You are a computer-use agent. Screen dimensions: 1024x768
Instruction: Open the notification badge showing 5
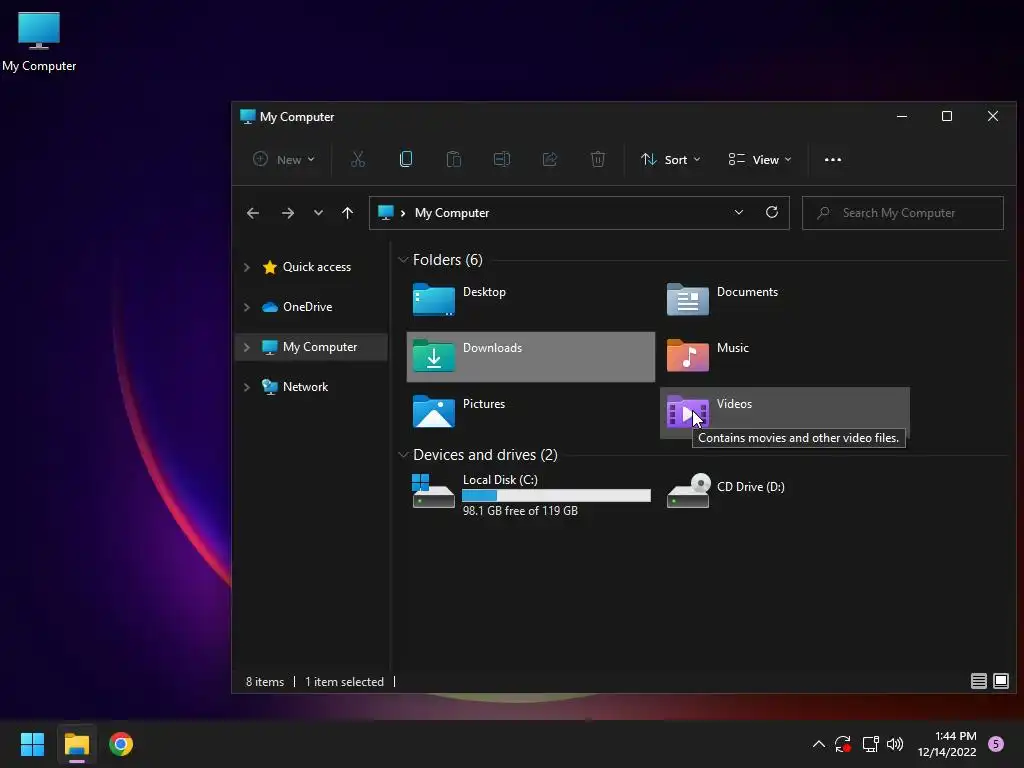[x=996, y=744]
